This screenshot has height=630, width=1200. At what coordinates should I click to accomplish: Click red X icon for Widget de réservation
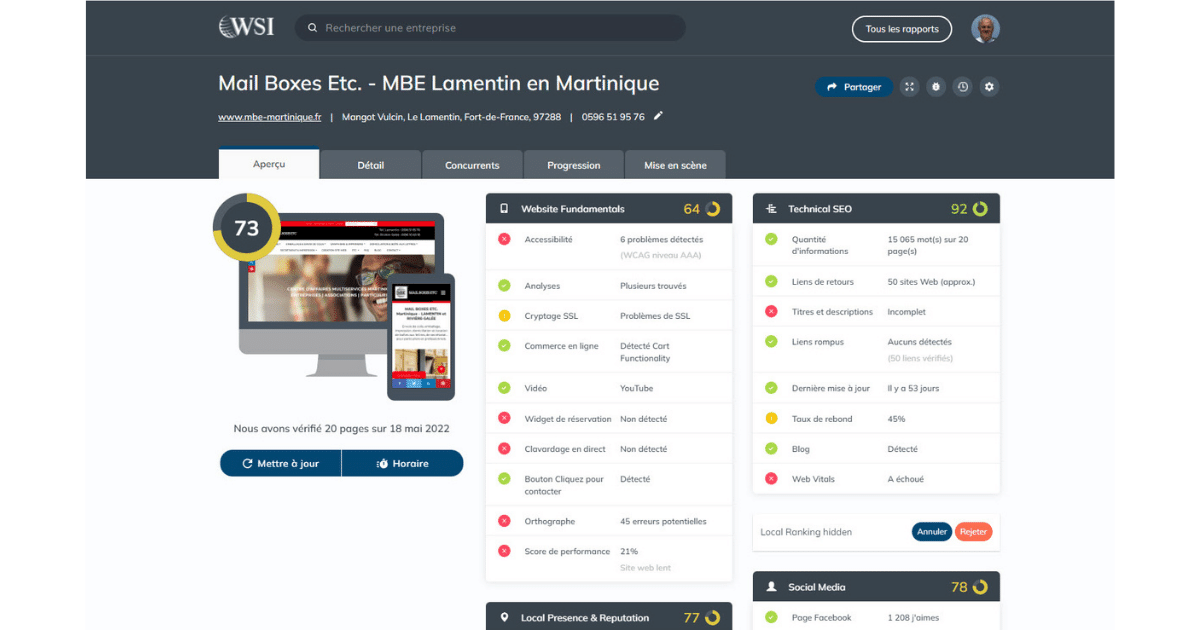click(x=504, y=419)
